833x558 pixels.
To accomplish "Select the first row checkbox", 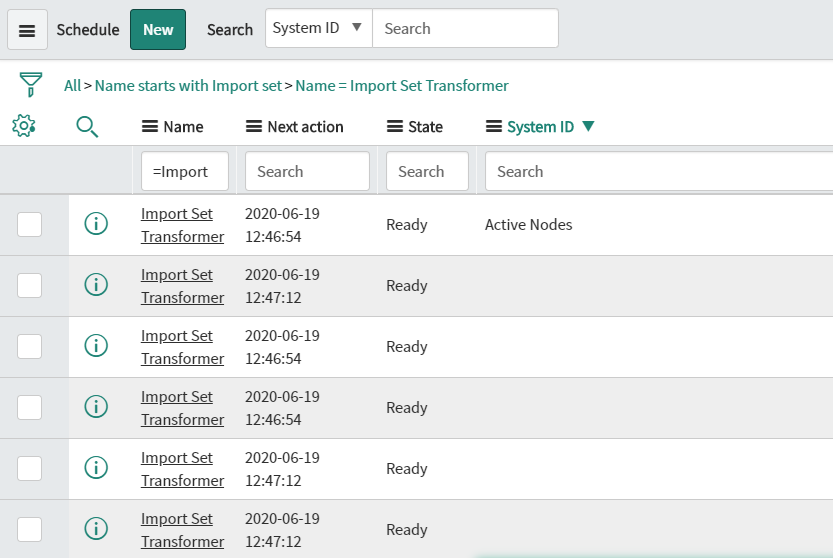I will (x=29, y=224).
